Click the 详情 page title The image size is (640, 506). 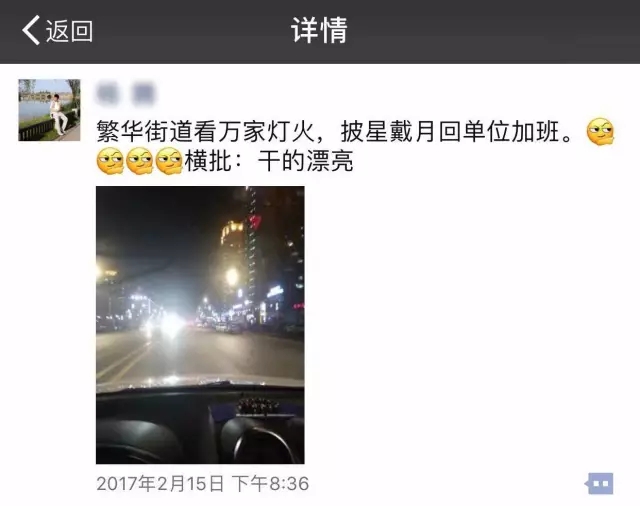319,30
